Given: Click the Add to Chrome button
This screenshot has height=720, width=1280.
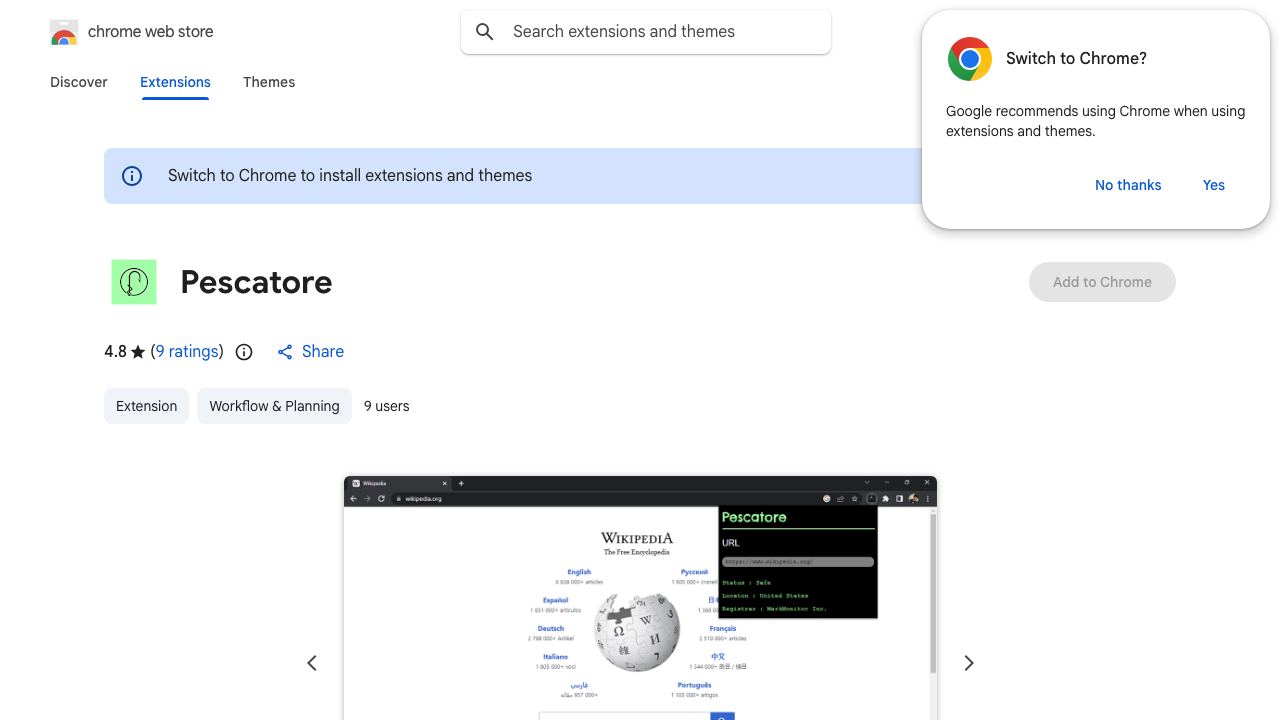Looking at the screenshot, I should coord(1102,282).
